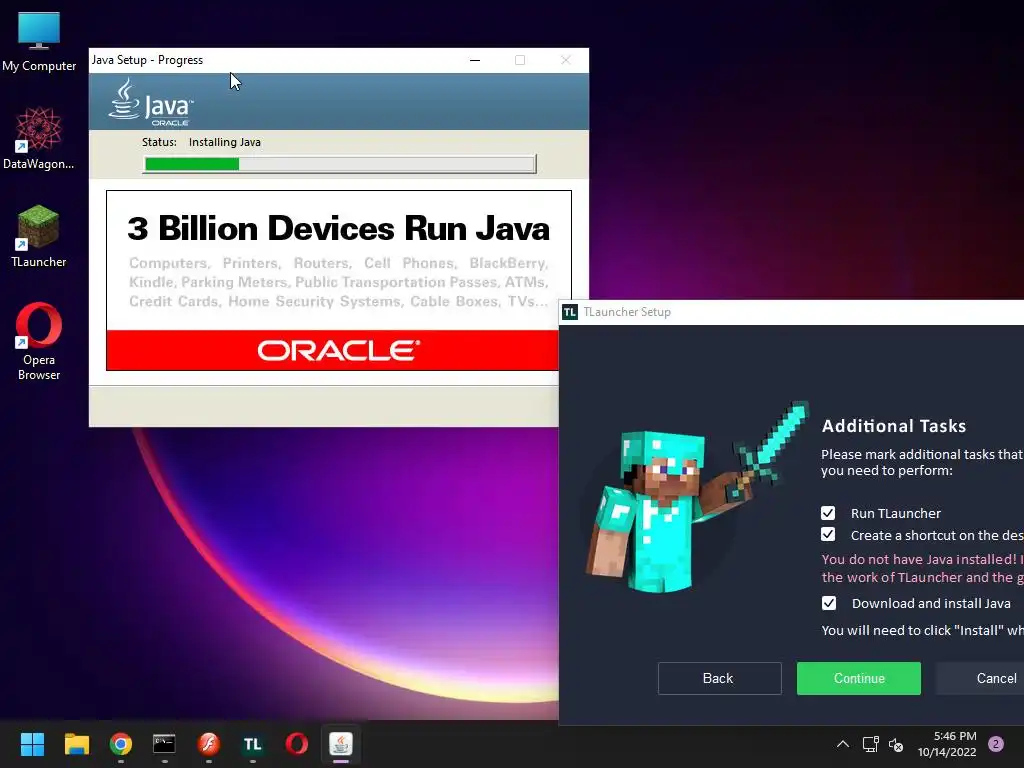Open the Opera Browser desktop shortcut
1024x768 pixels.
point(39,341)
